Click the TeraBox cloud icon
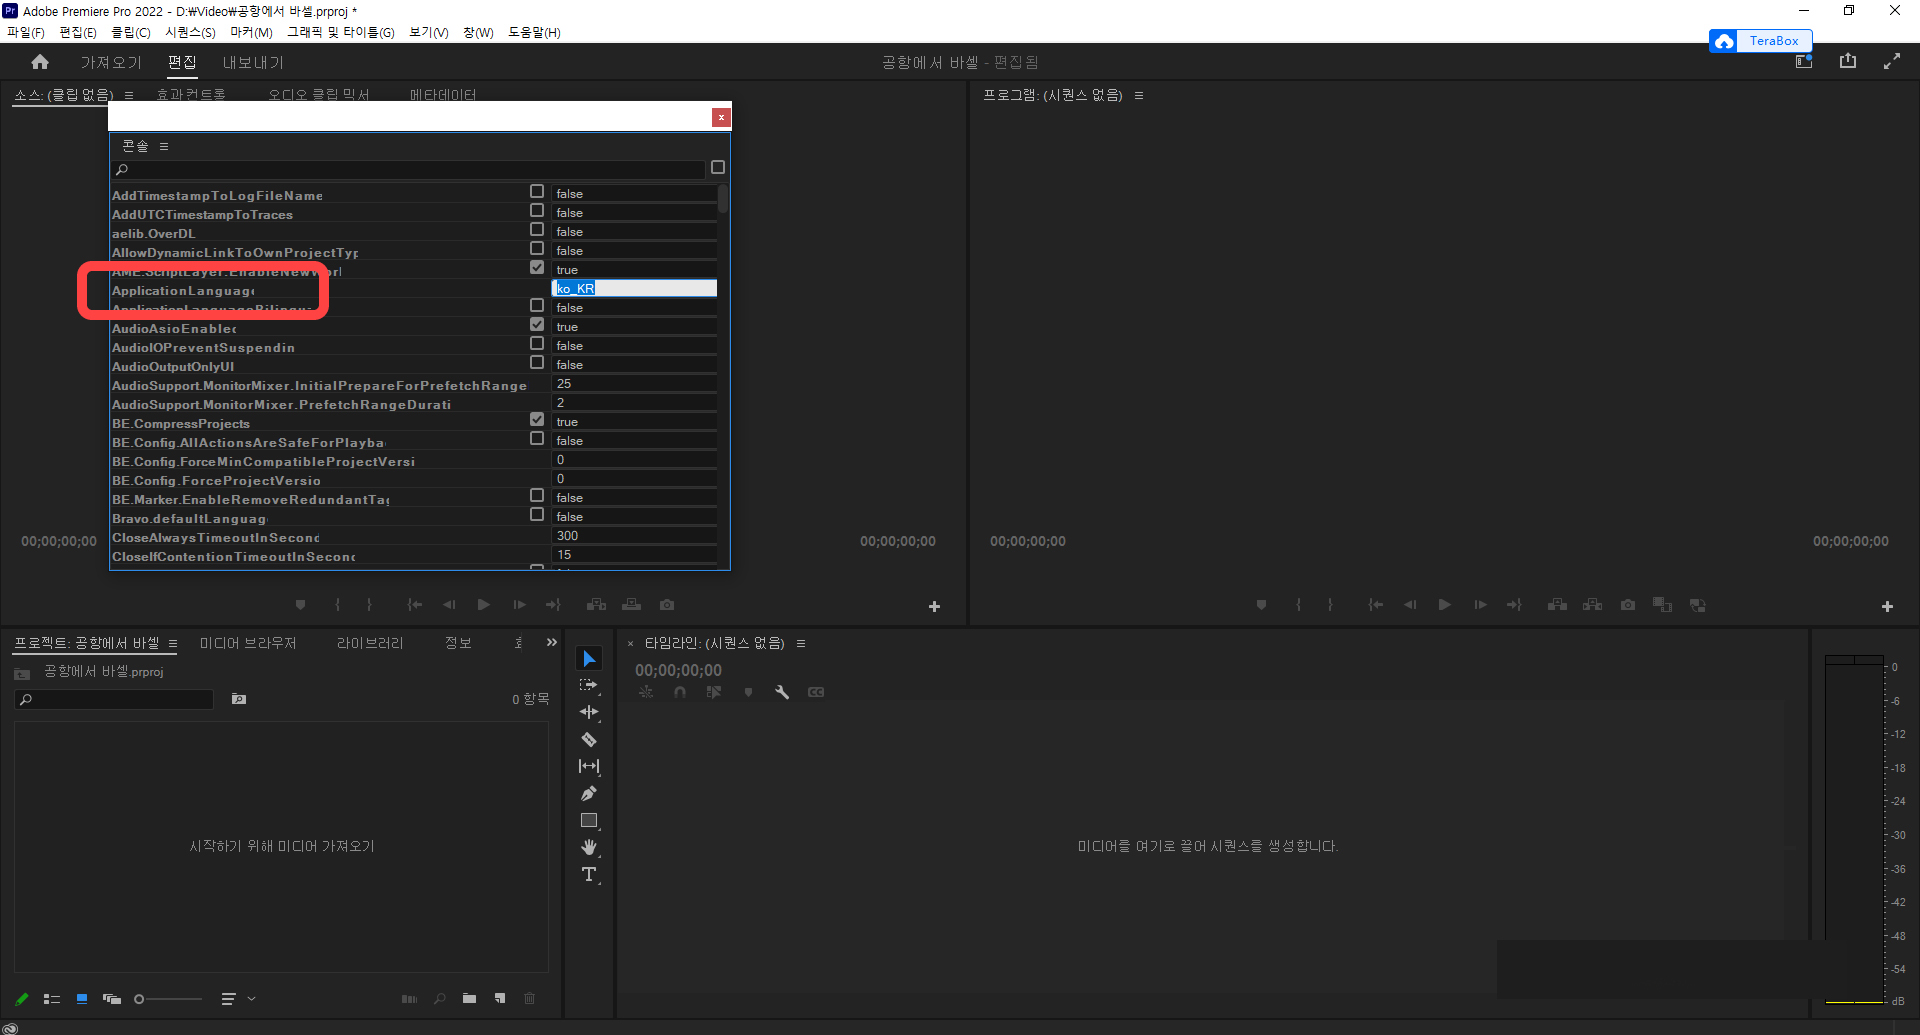Viewport: 1920px width, 1035px height. 1724,41
